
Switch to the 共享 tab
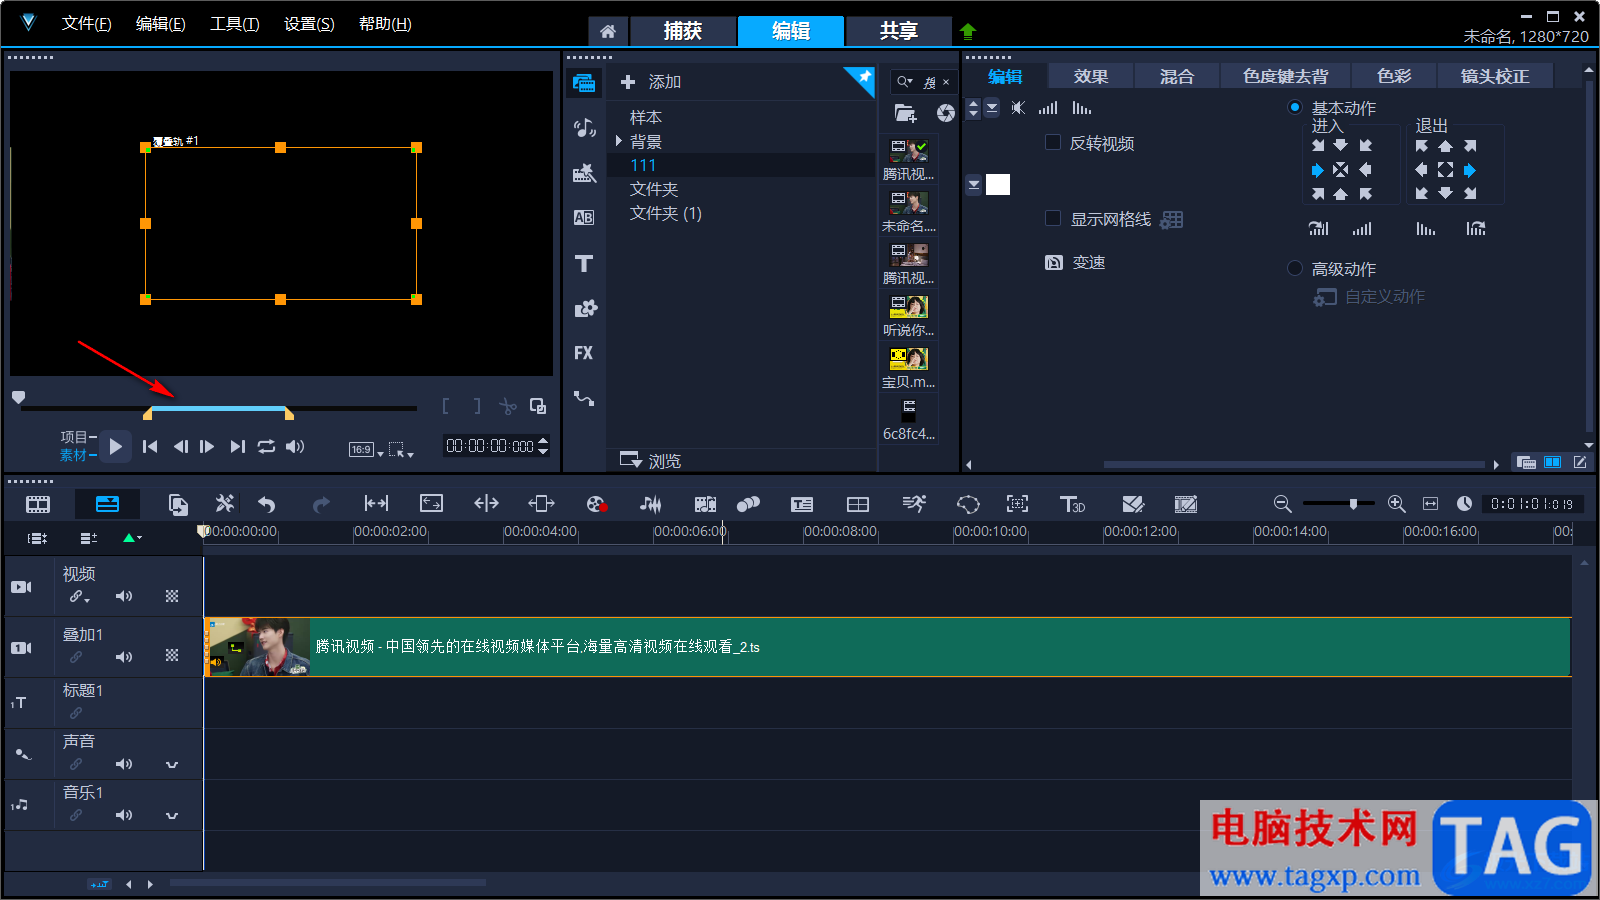pos(898,31)
